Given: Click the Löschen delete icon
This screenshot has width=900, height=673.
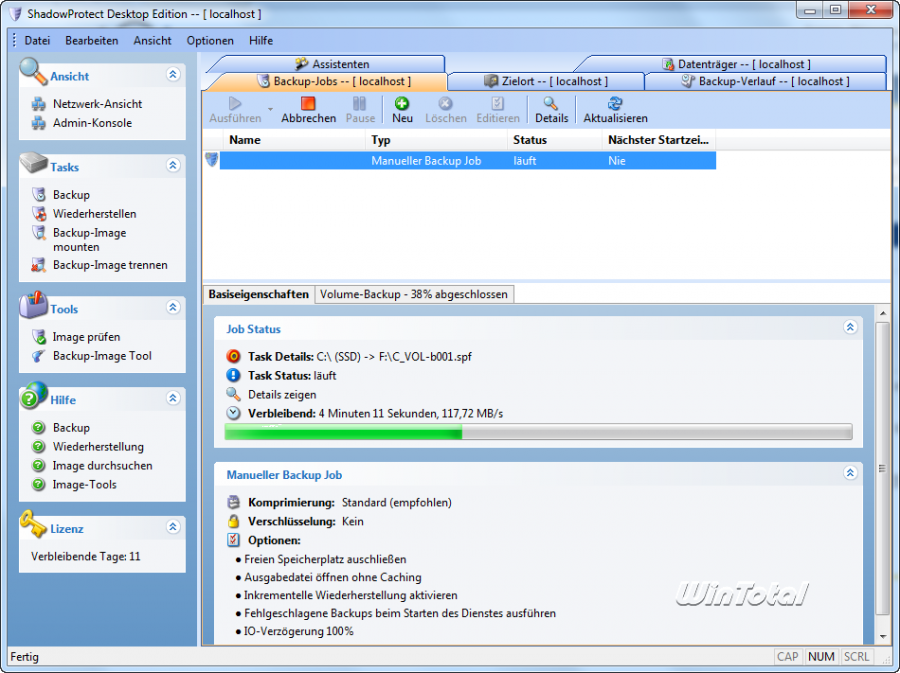Looking at the screenshot, I should 445,103.
